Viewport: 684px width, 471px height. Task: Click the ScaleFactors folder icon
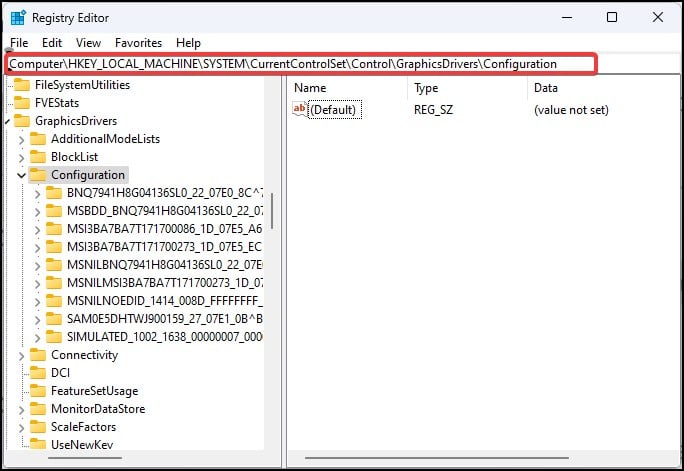[x=38, y=427]
